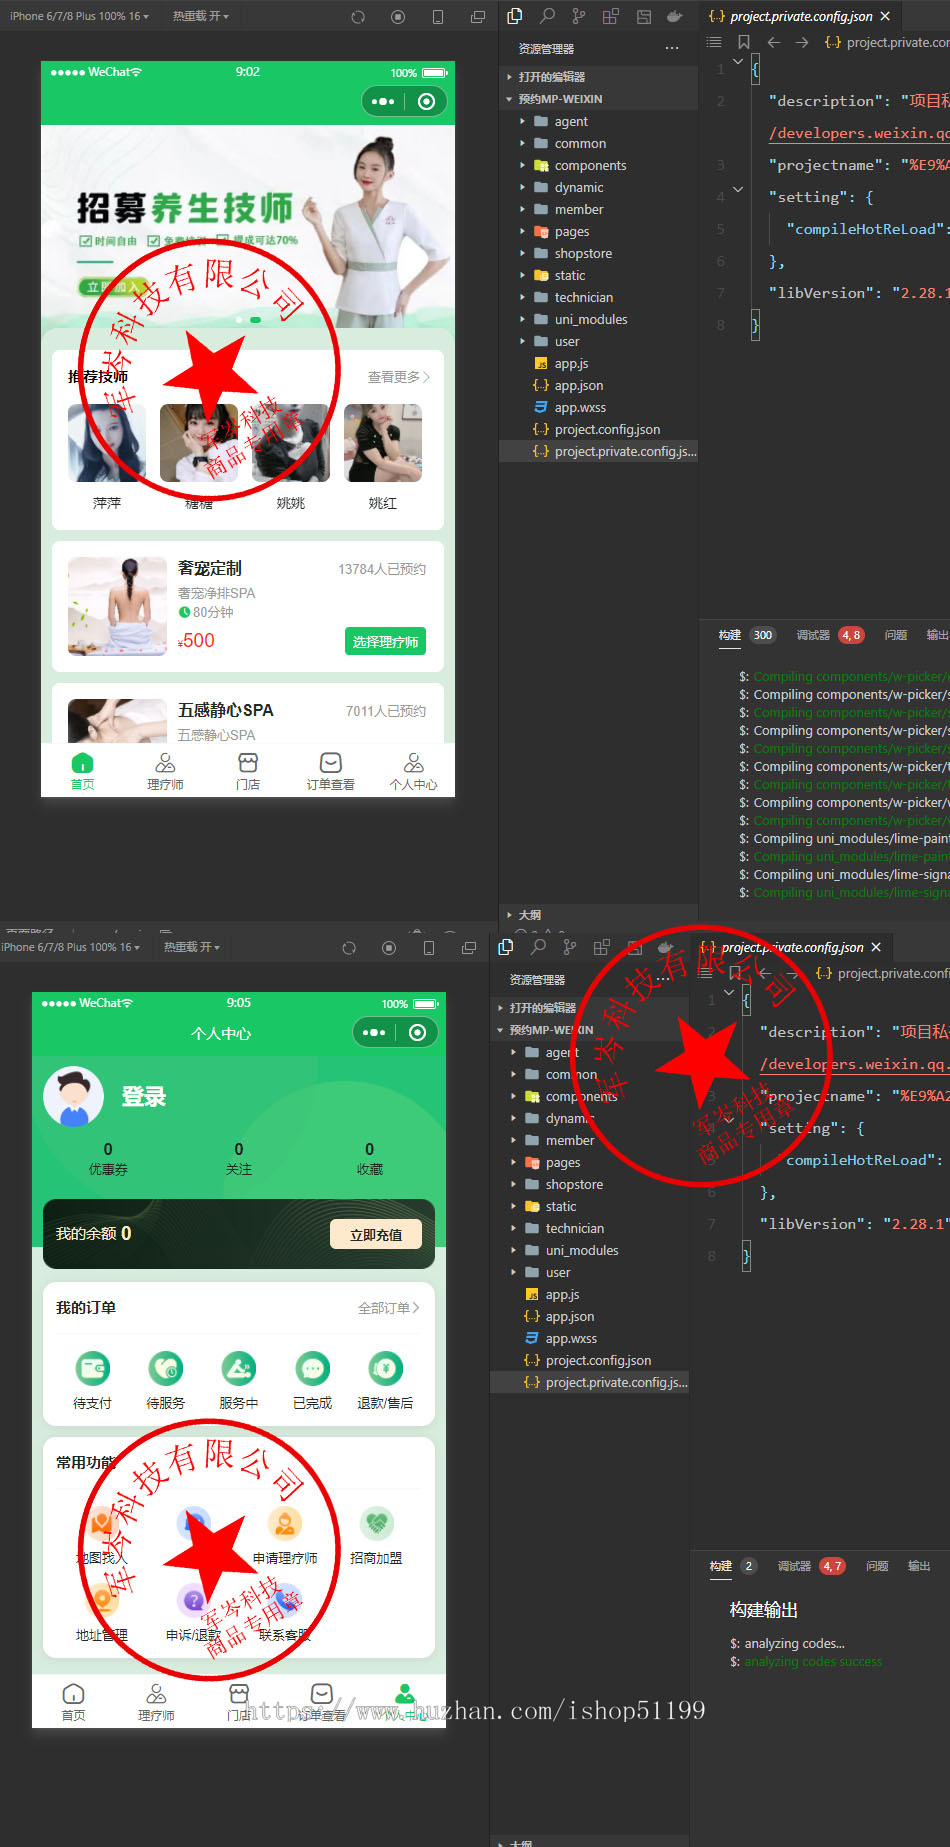Tap 待服务 order icon

(x=166, y=1368)
